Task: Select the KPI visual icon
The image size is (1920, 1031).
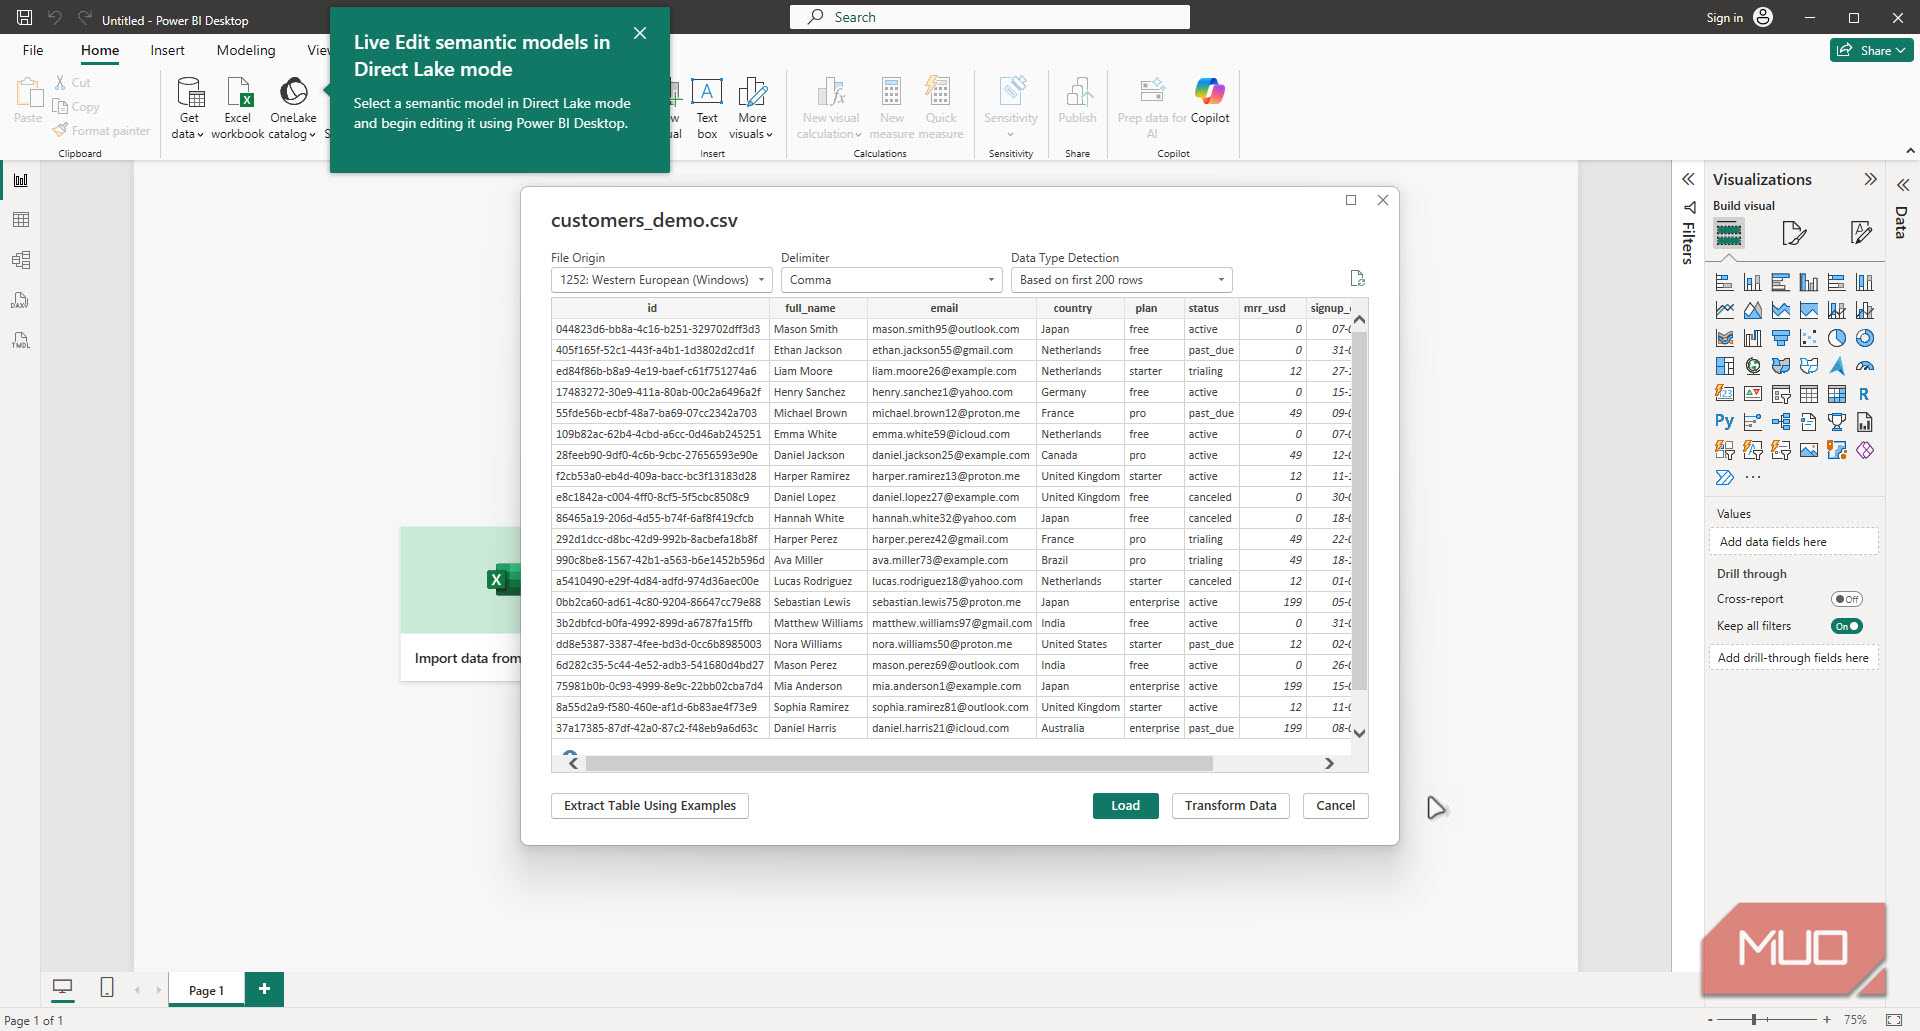Action: point(1752,395)
